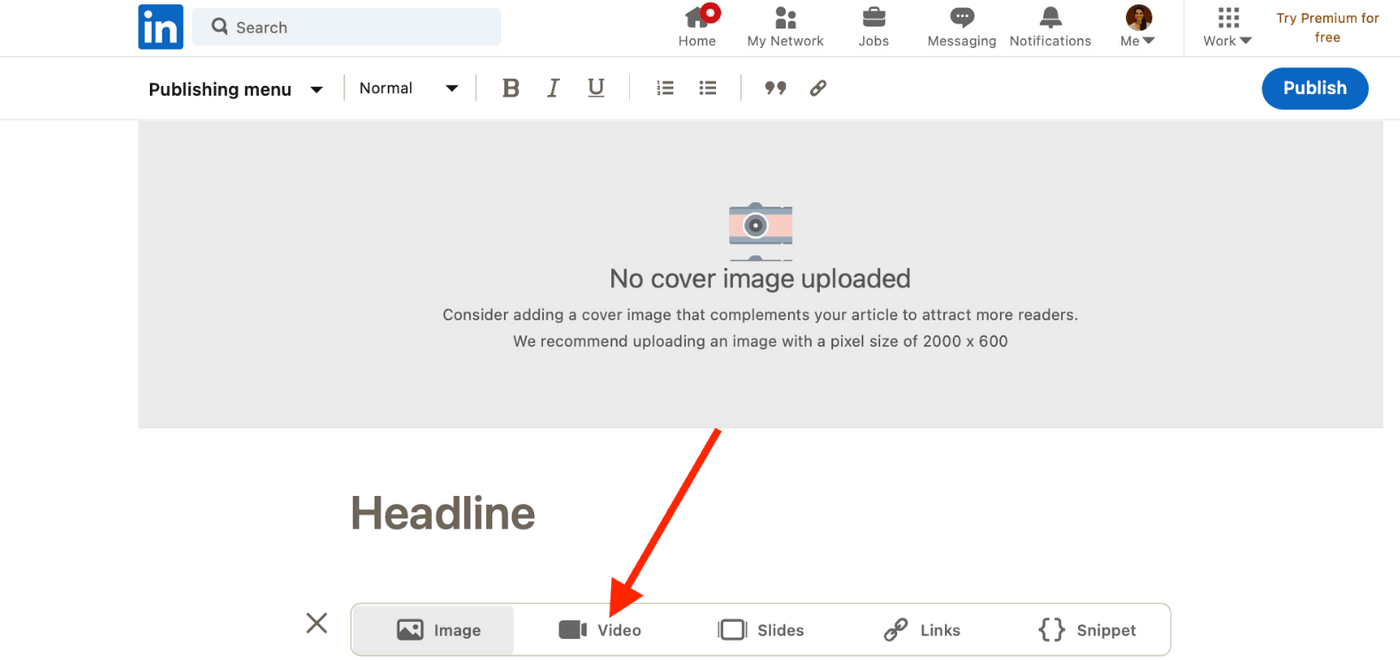This screenshot has width=1400, height=660.
Task: Open the Notifications panel
Action: [1050, 27]
